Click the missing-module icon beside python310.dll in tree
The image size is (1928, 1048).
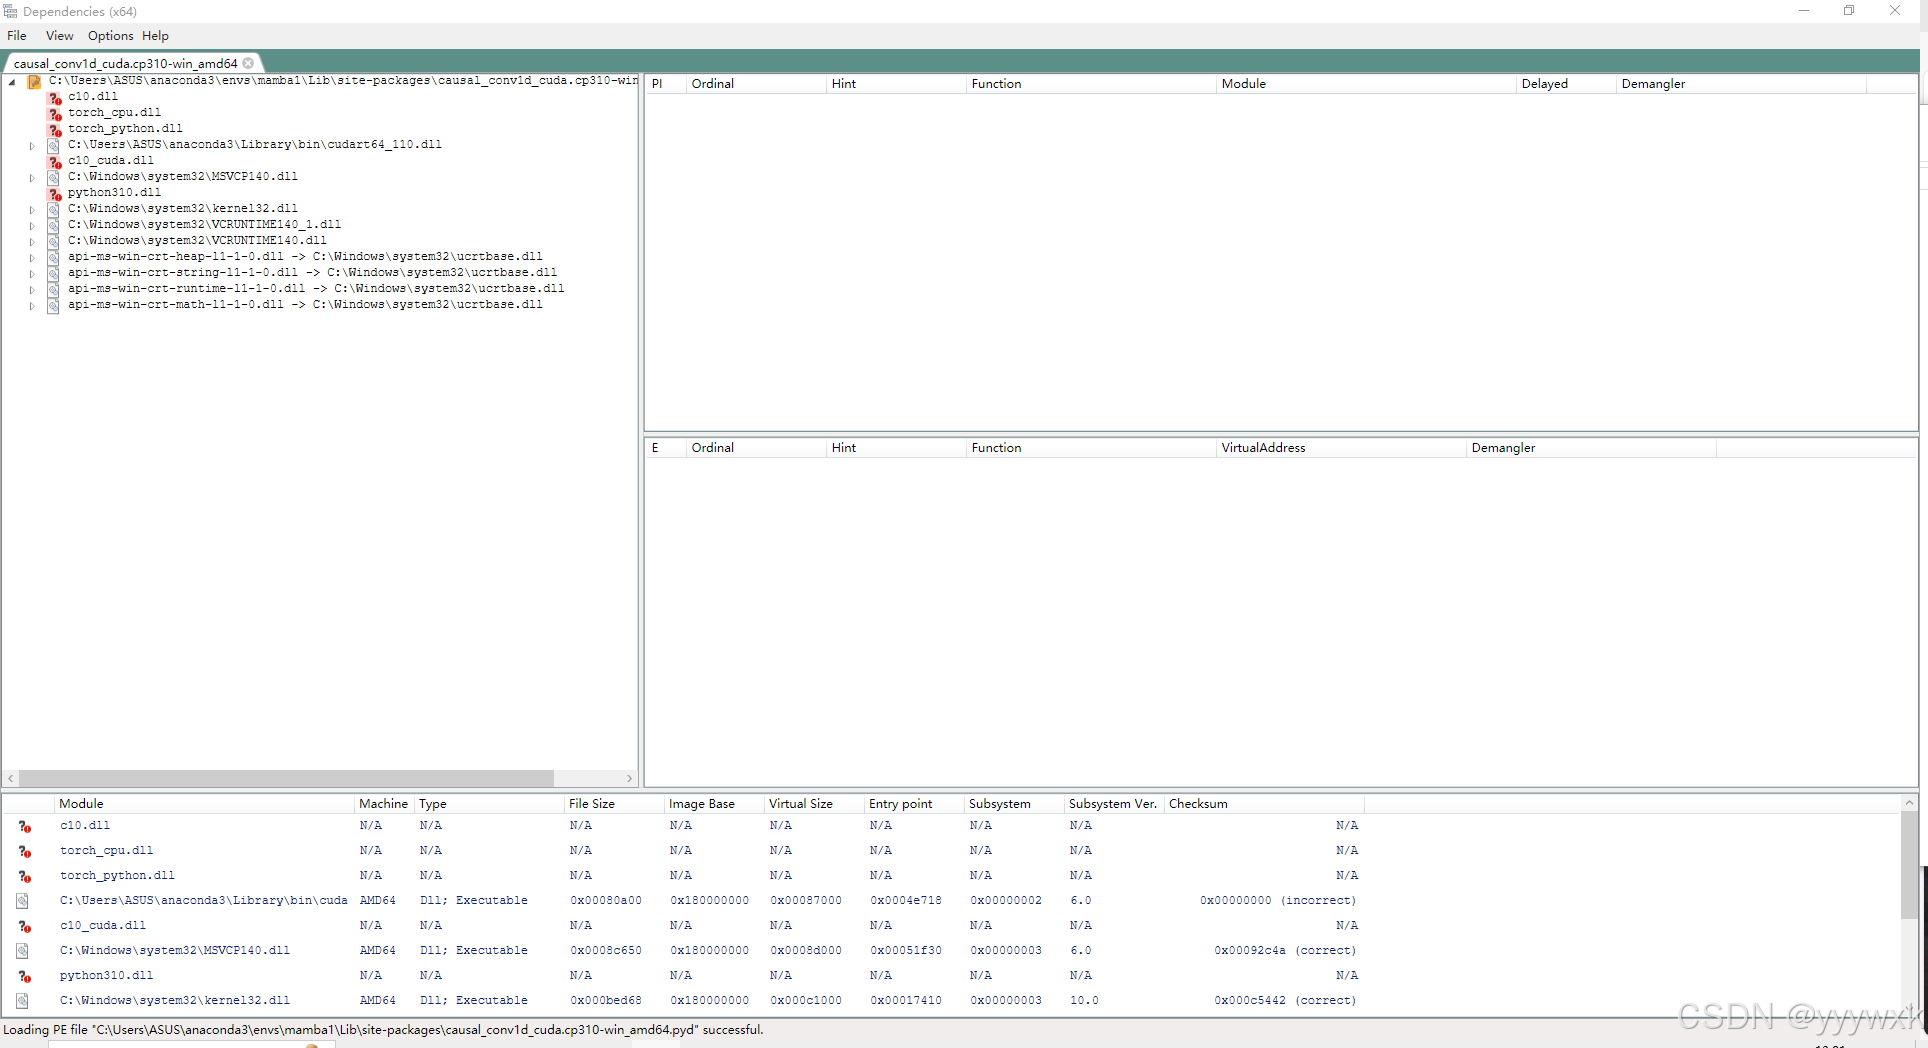tap(55, 194)
